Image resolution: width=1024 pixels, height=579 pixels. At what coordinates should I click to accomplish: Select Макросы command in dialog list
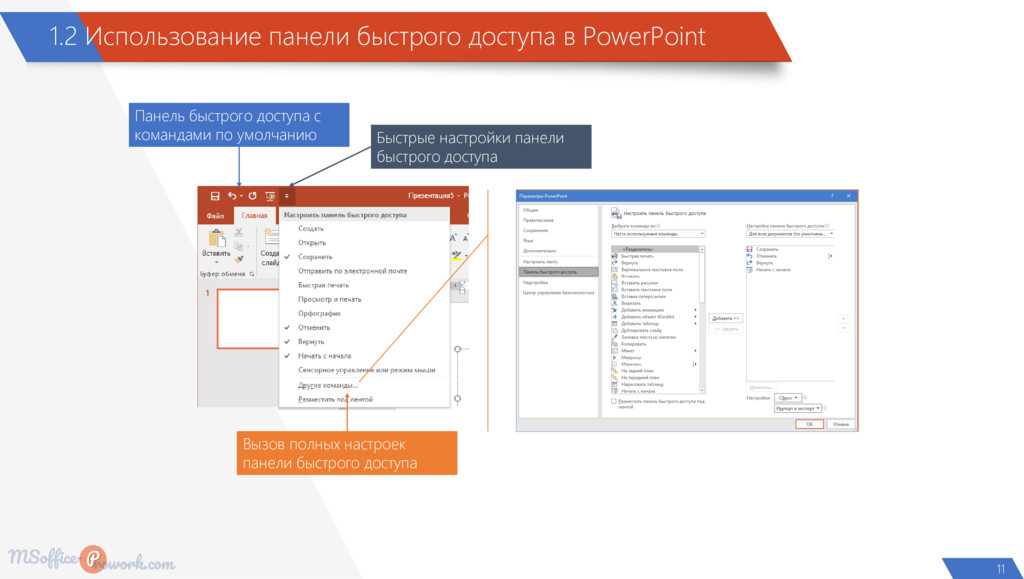point(655,358)
